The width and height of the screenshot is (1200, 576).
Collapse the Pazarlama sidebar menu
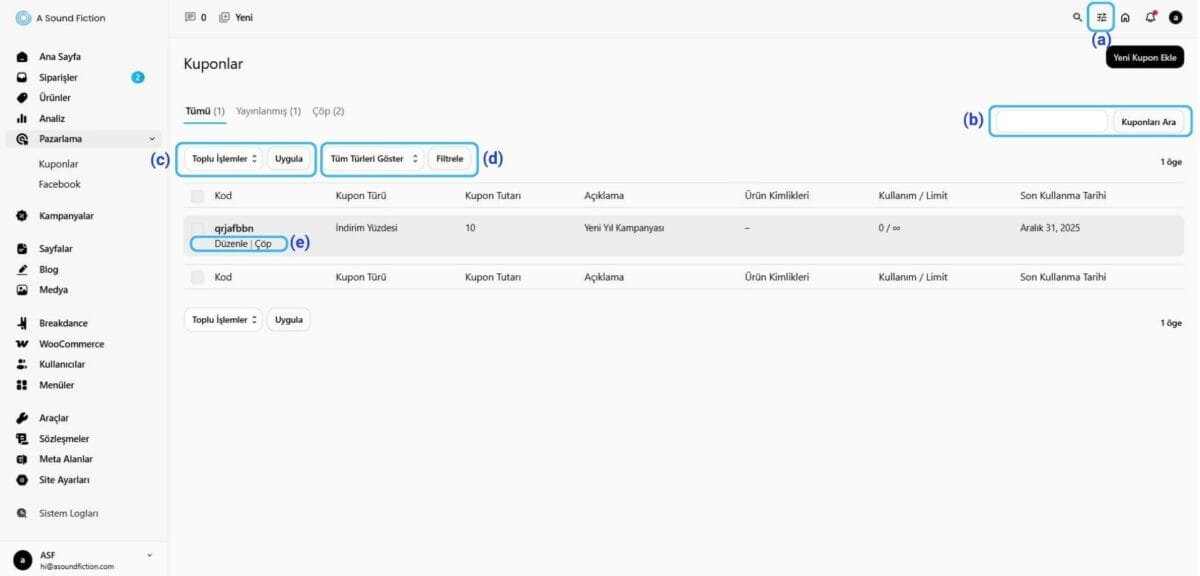click(x=152, y=139)
